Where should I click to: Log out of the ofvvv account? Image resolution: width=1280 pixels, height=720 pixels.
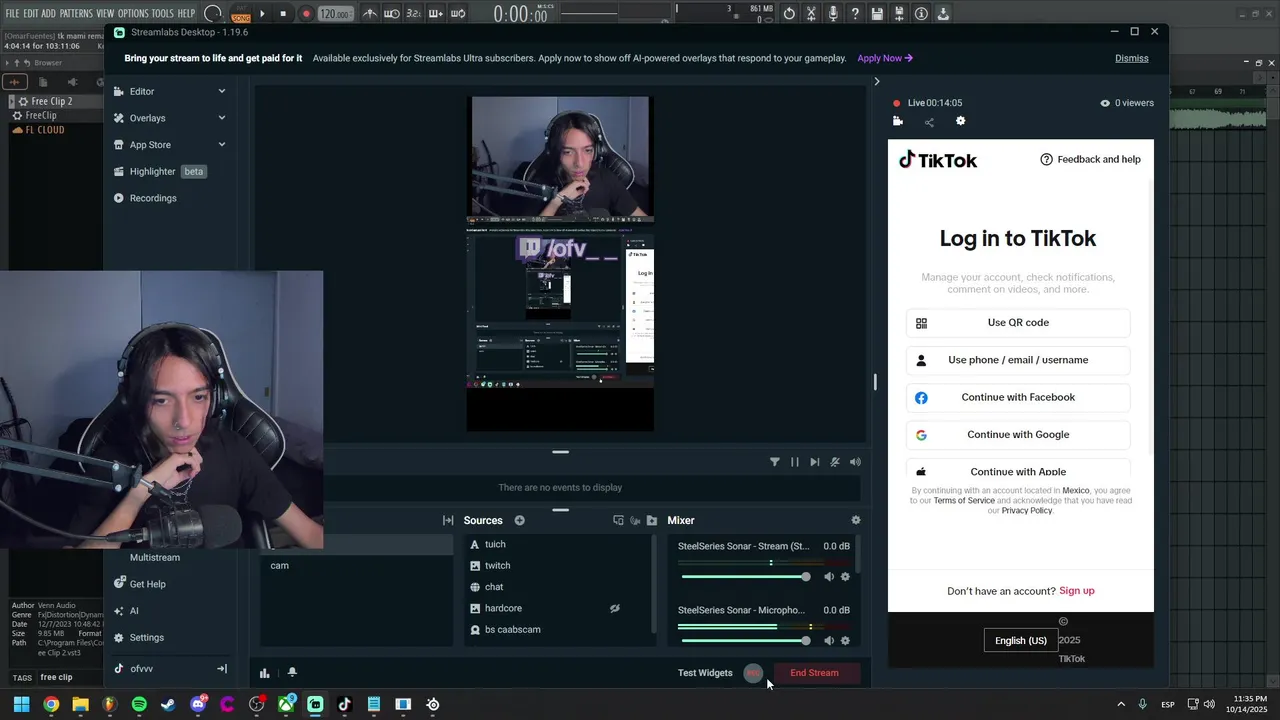tap(222, 669)
